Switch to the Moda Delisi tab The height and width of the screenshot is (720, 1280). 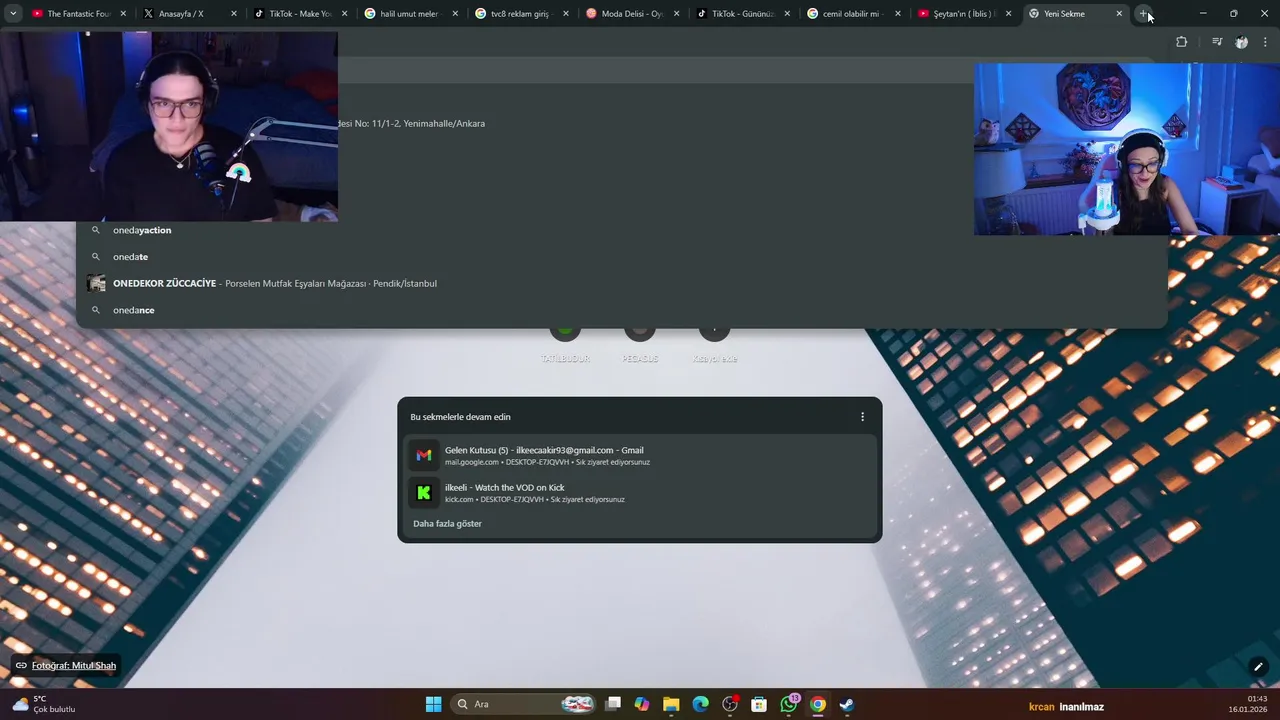pyautogui.click(x=632, y=14)
